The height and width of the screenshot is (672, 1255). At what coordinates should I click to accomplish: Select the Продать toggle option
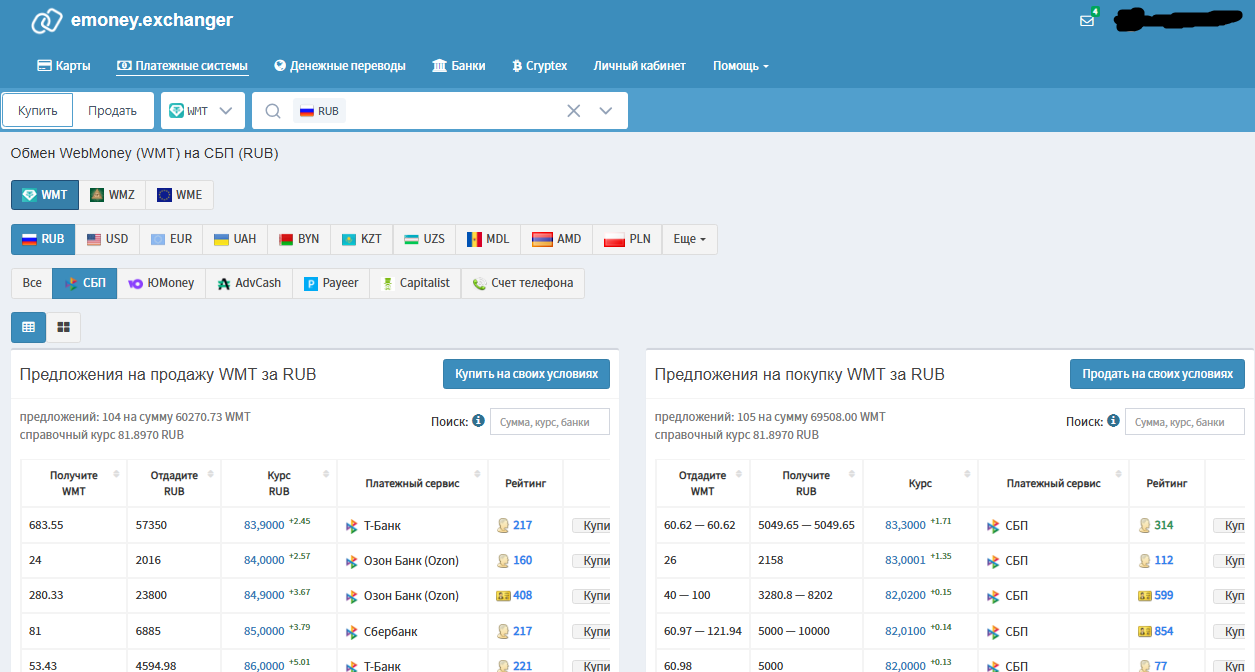tap(112, 111)
